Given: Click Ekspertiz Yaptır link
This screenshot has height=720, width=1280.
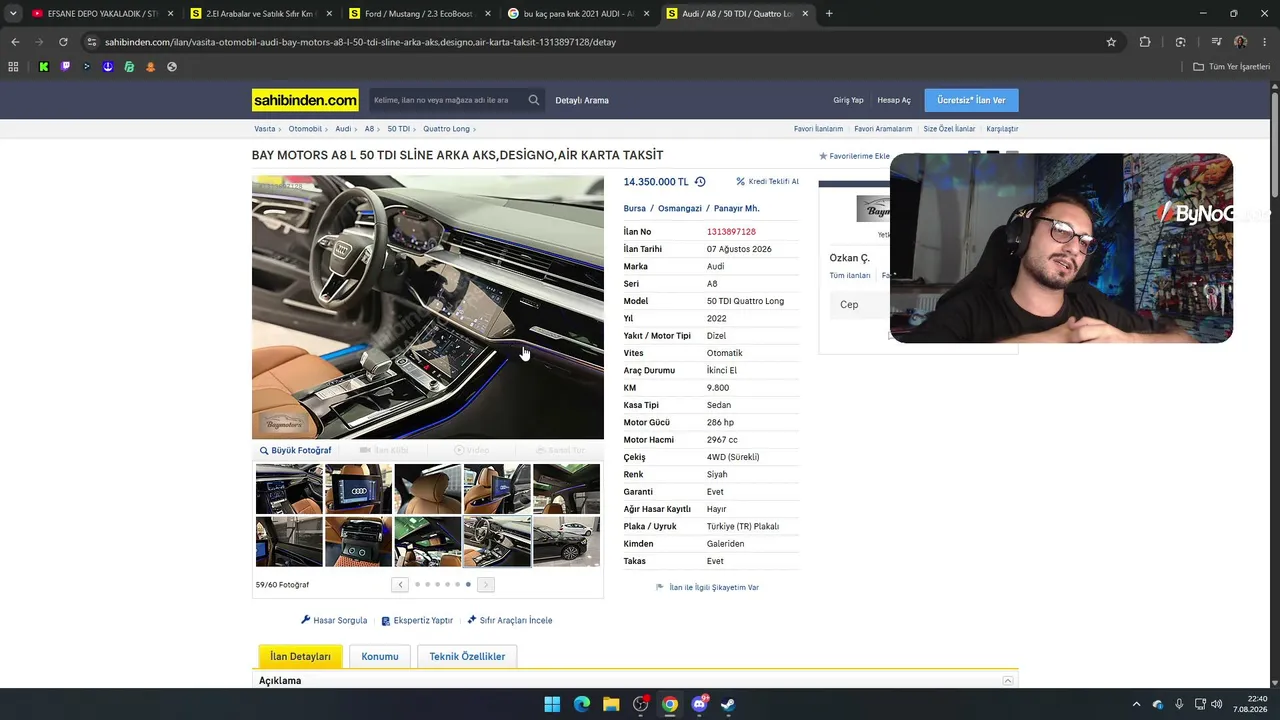Looking at the screenshot, I should pyautogui.click(x=417, y=620).
